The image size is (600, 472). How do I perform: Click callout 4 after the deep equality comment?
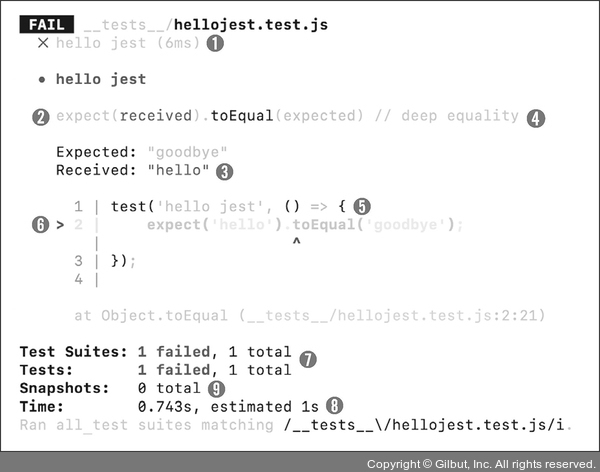click(x=536, y=117)
